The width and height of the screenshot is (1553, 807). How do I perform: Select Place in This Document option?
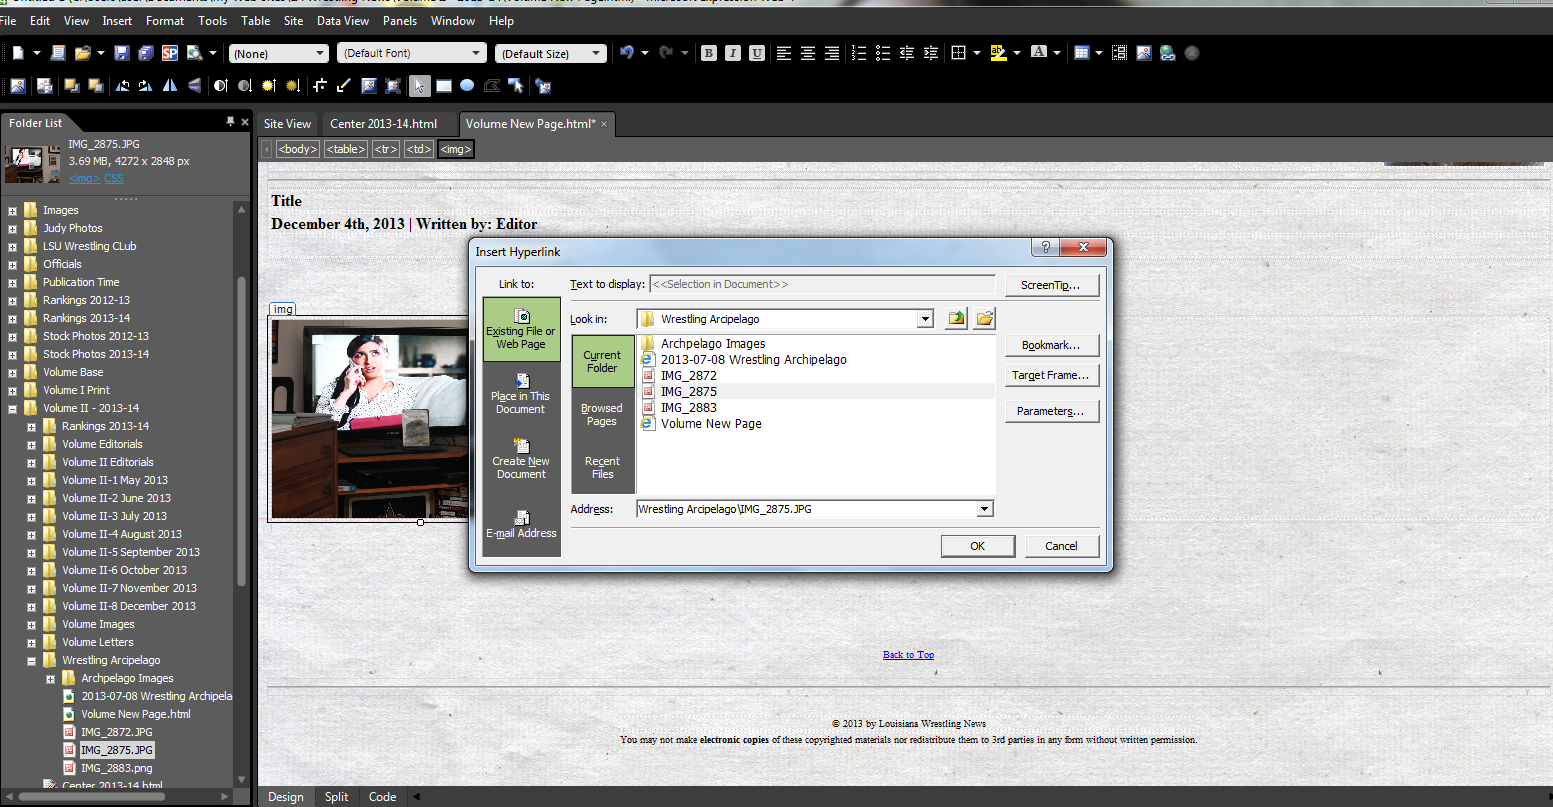(x=521, y=392)
